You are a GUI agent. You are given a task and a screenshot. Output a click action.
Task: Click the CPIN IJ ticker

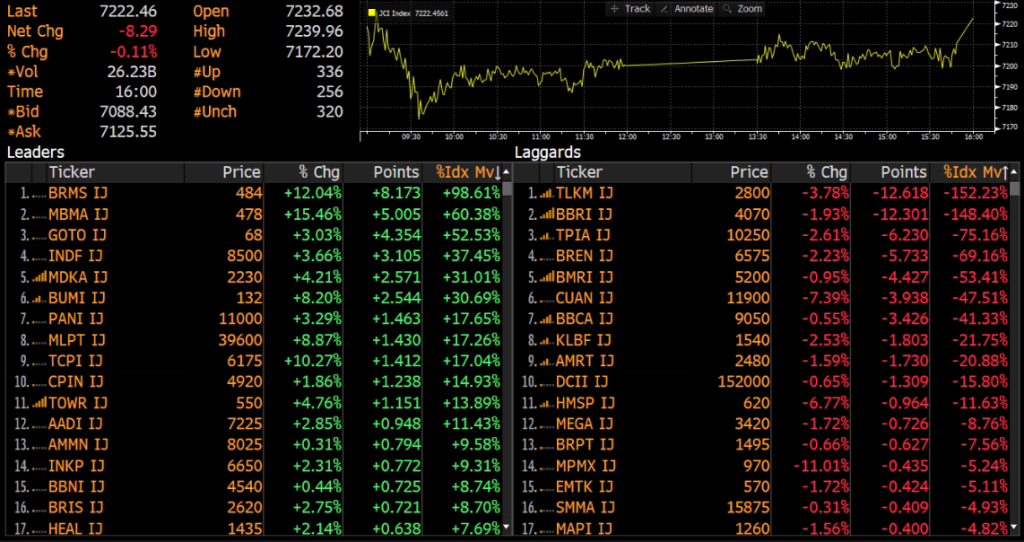pos(76,382)
